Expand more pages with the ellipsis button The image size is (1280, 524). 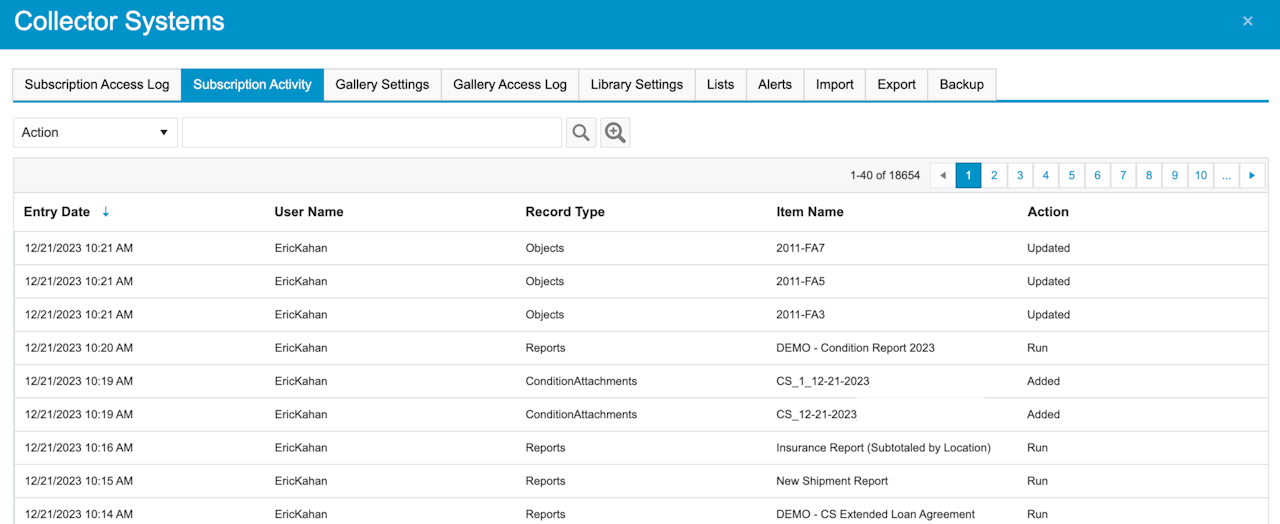click(1226, 176)
